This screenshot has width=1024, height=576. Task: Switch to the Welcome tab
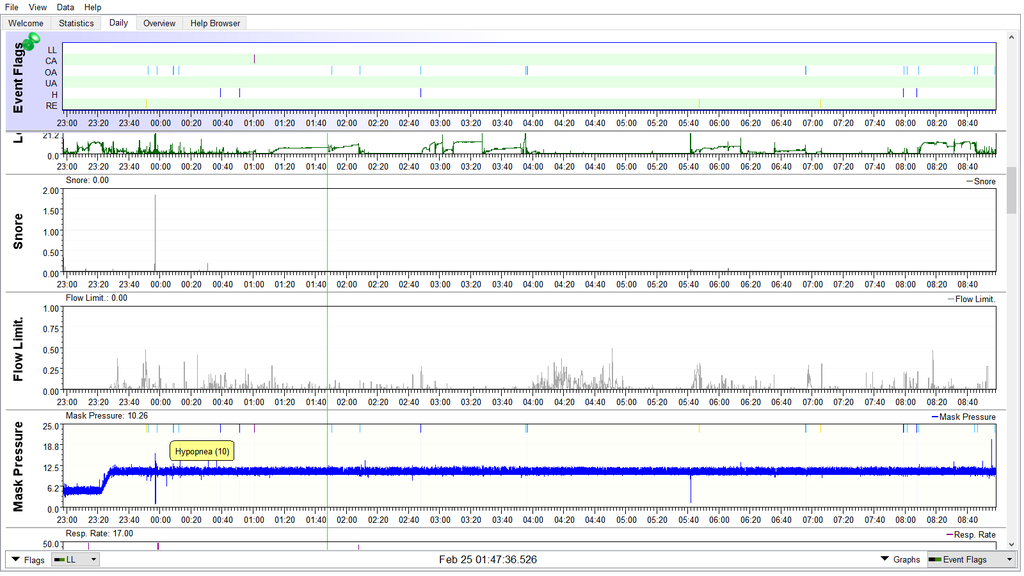point(26,23)
